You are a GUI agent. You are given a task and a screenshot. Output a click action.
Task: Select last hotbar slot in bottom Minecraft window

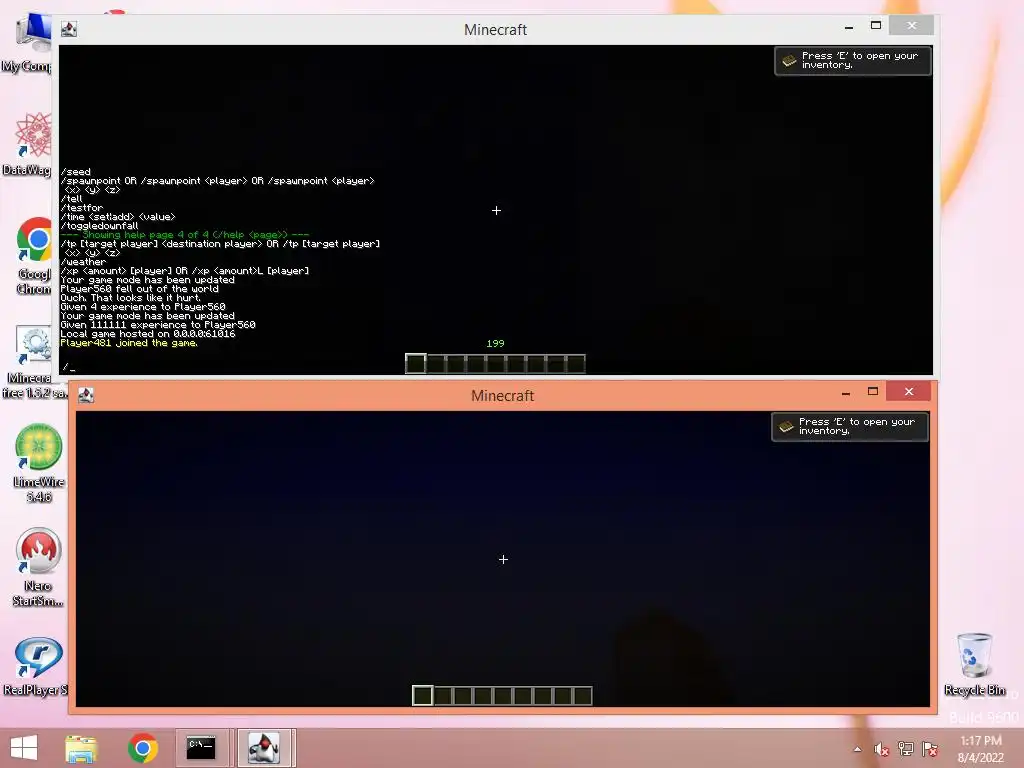(583, 696)
